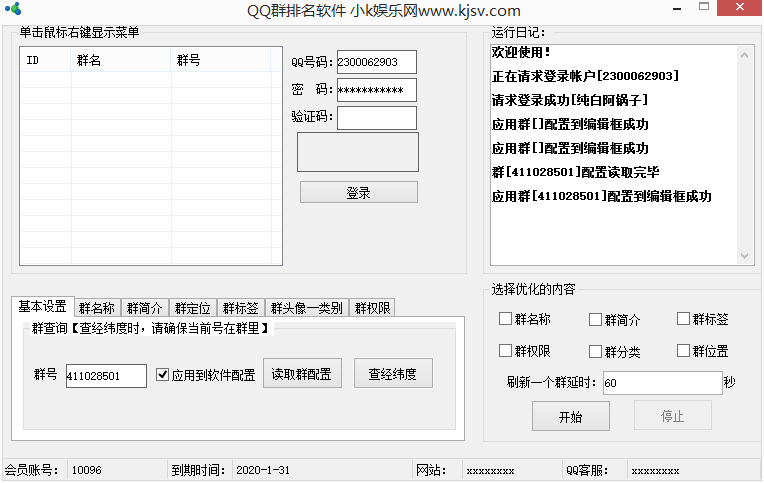This screenshot has width=764, height=483.
Task: Switch to the 群定位 tab
Action: tap(192, 308)
